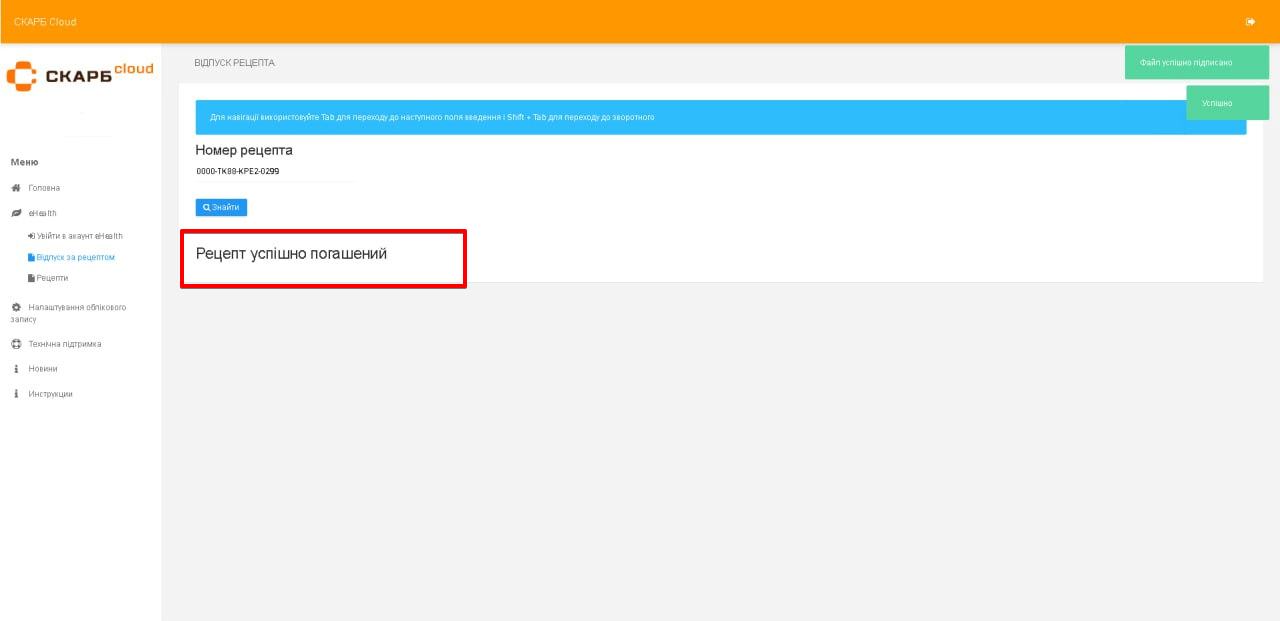Click the blue Tab navigation hint banner
This screenshot has height=621, width=1280.
point(690,117)
